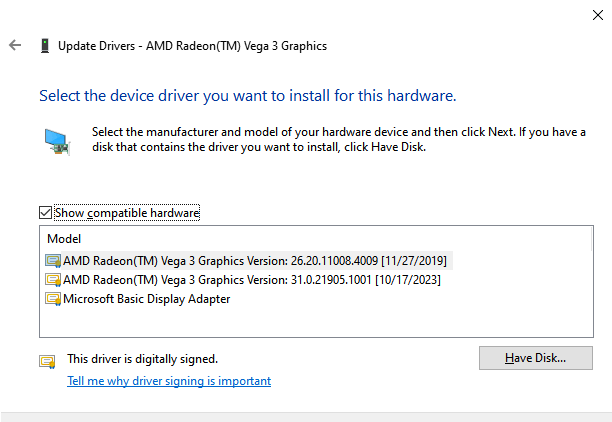Click the display adapter hardware icon
The image size is (612, 422).
[x=57, y=142]
